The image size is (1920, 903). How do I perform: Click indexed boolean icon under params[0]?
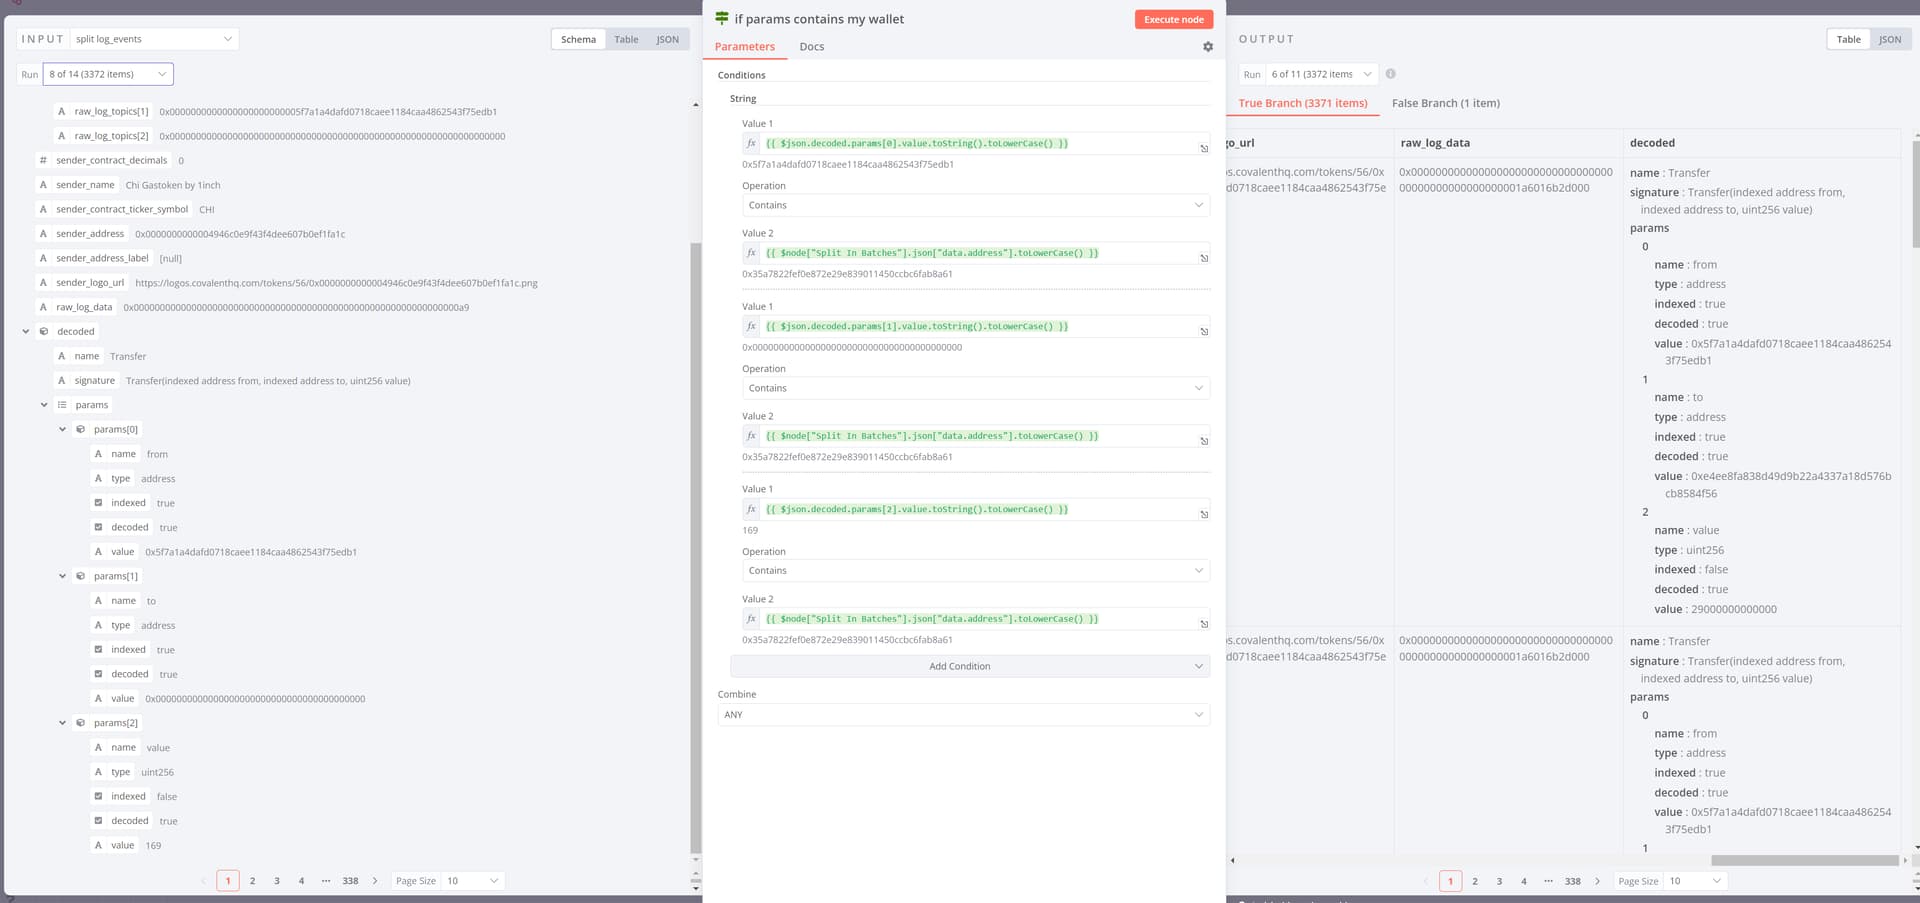98,503
